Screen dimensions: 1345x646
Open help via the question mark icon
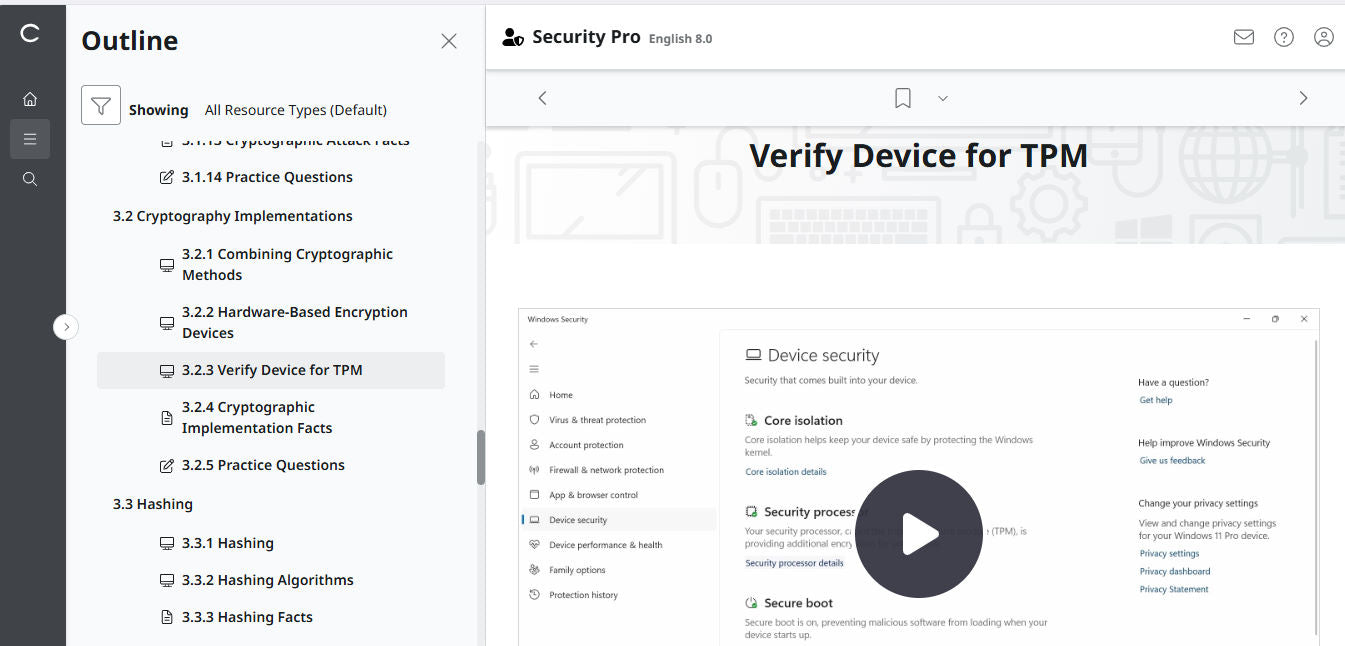[1283, 37]
